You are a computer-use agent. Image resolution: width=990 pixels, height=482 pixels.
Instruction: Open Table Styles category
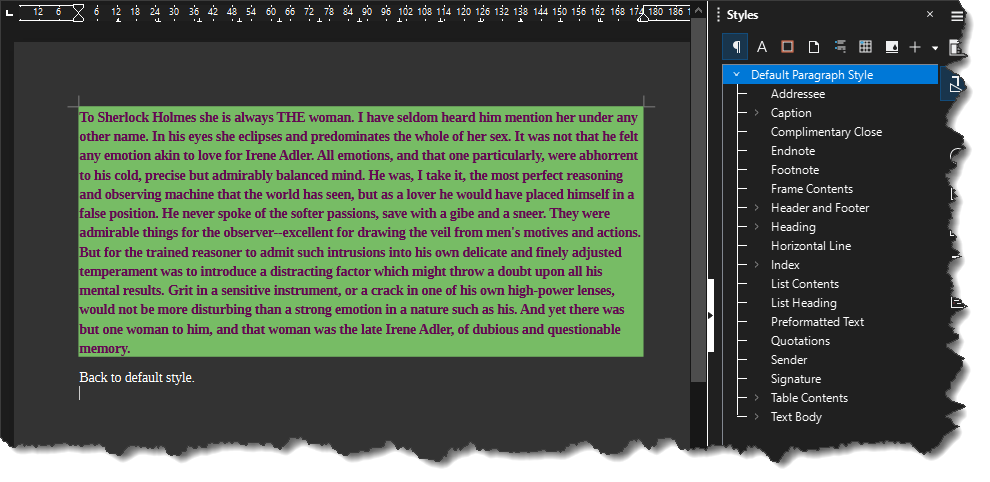[866, 47]
